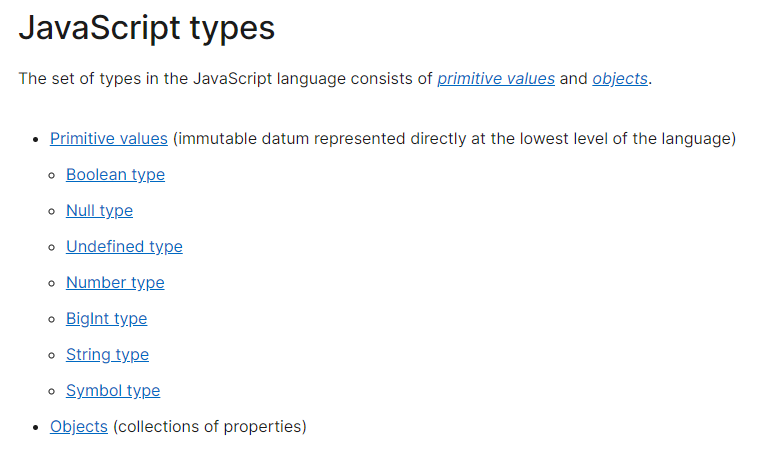Open the italic "objects" link in intro sentence
This screenshot has width=775, height=455.
tap(620, 79)
